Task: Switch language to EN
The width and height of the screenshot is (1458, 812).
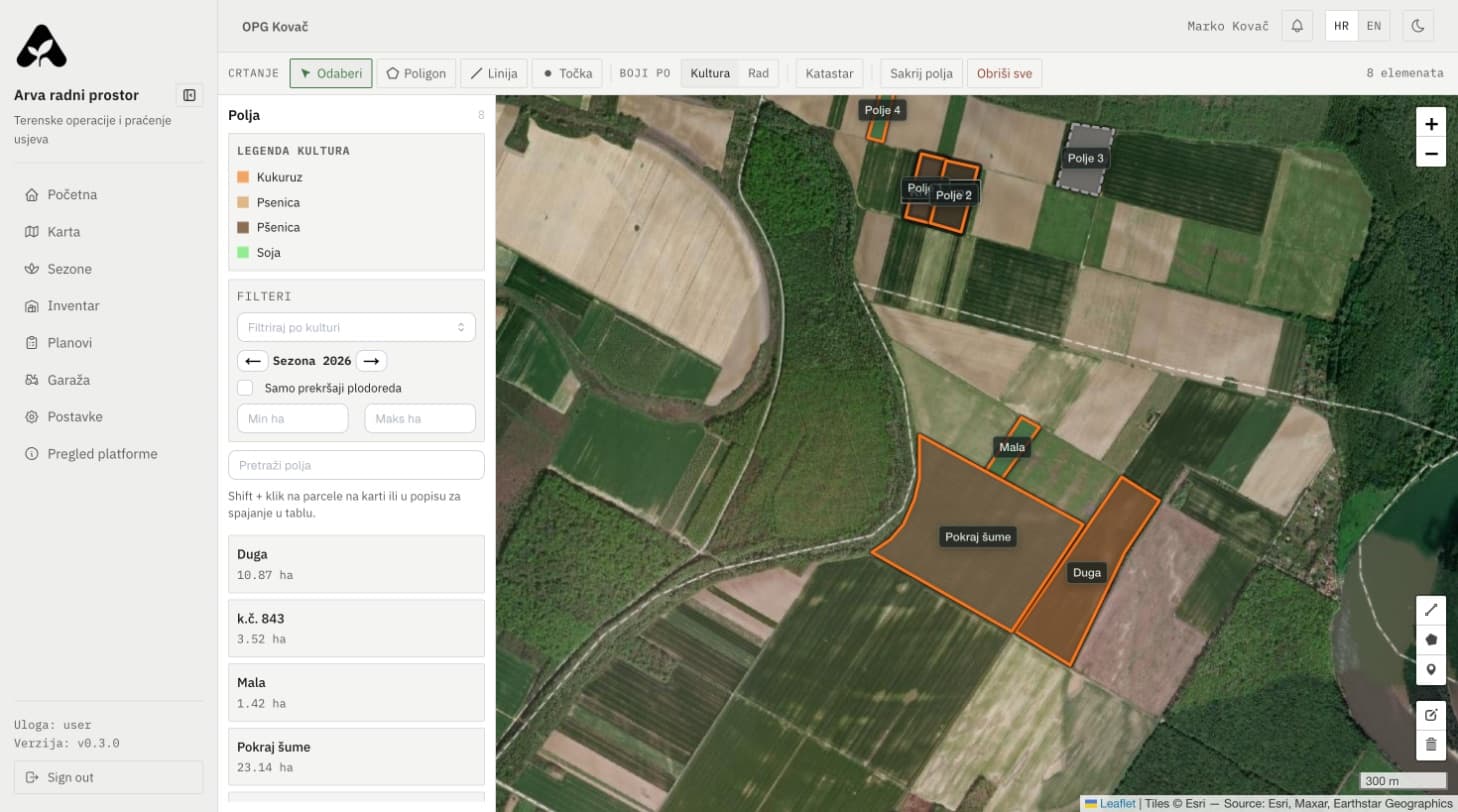Action: (x=1374, y=26)
